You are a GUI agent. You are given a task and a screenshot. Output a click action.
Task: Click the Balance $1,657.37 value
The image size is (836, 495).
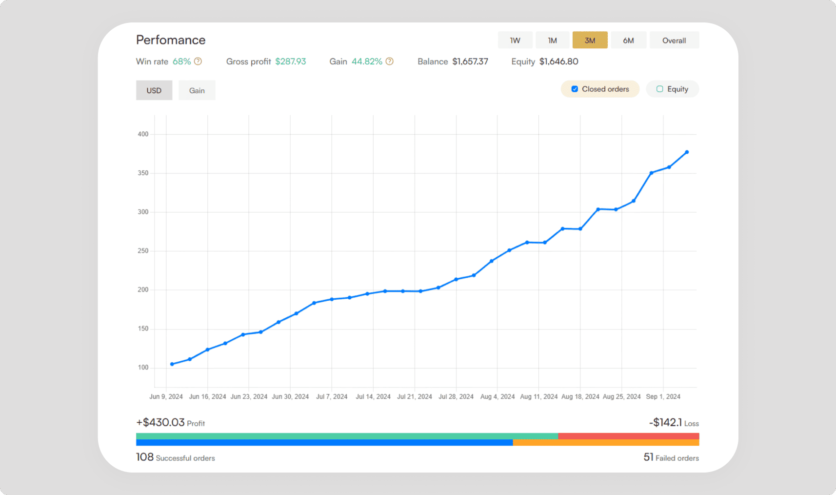[470, 62]
